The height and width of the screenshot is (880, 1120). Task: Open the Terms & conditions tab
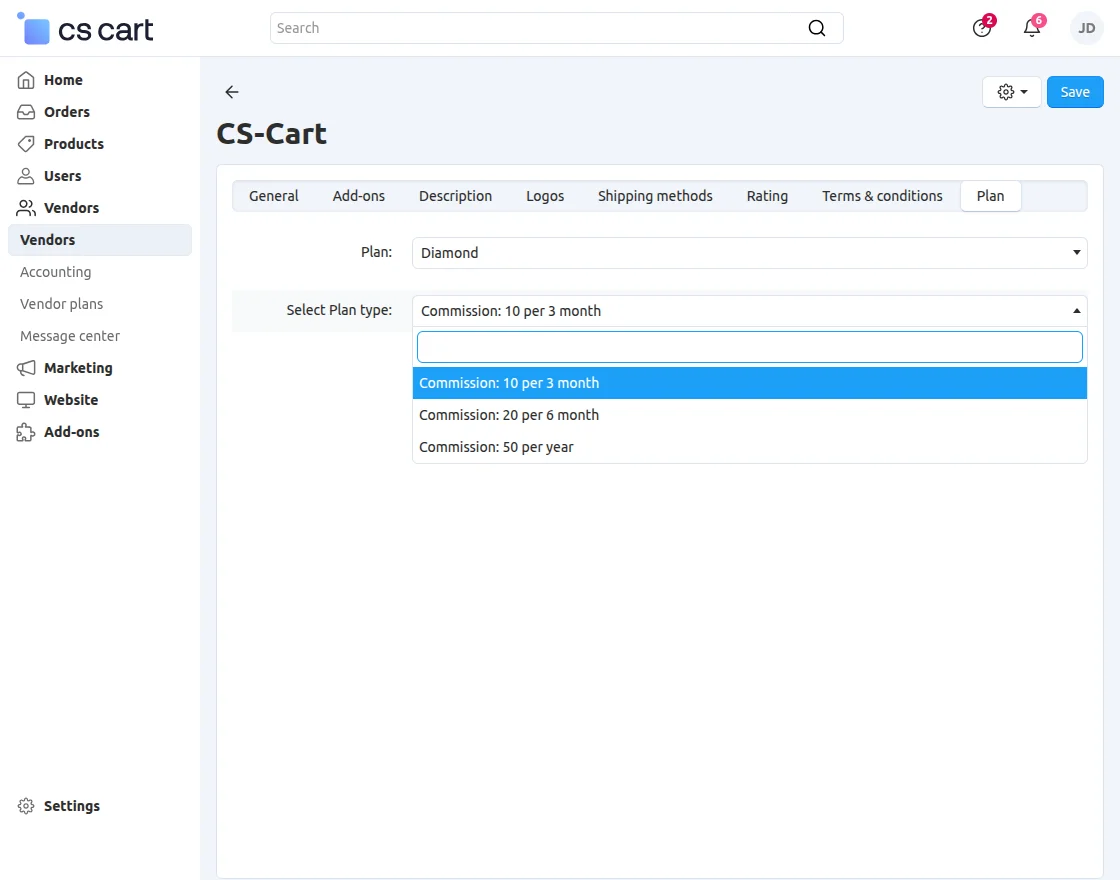click(882, 196)
